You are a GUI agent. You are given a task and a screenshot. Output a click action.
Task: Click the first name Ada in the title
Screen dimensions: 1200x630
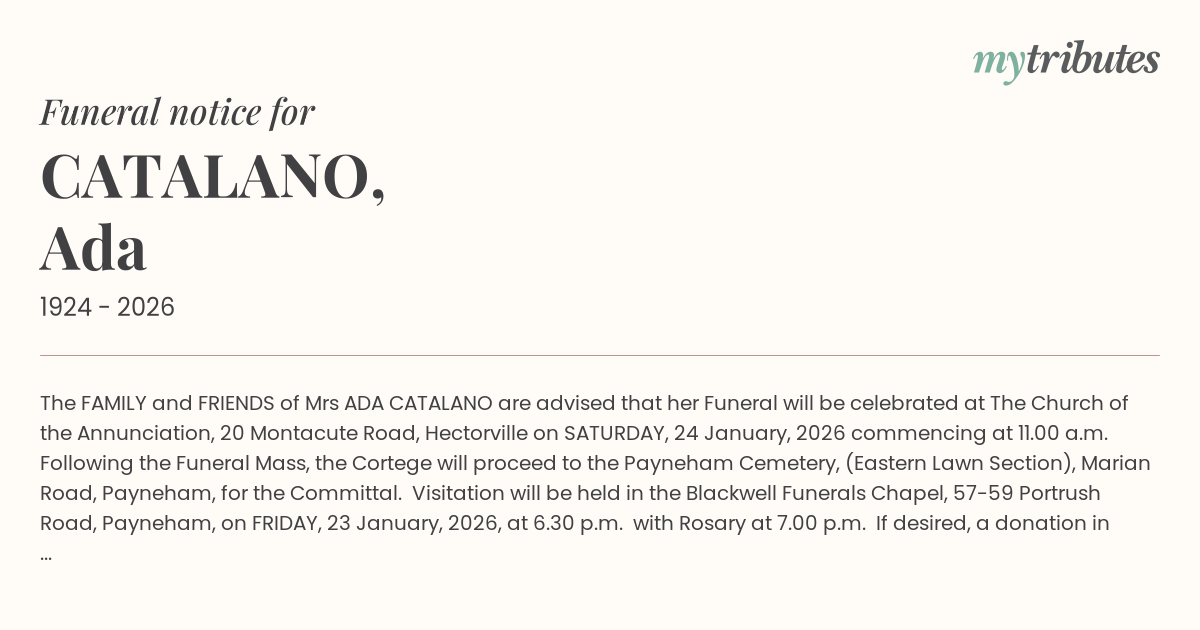pyautogui.click(x=93, y=248)
